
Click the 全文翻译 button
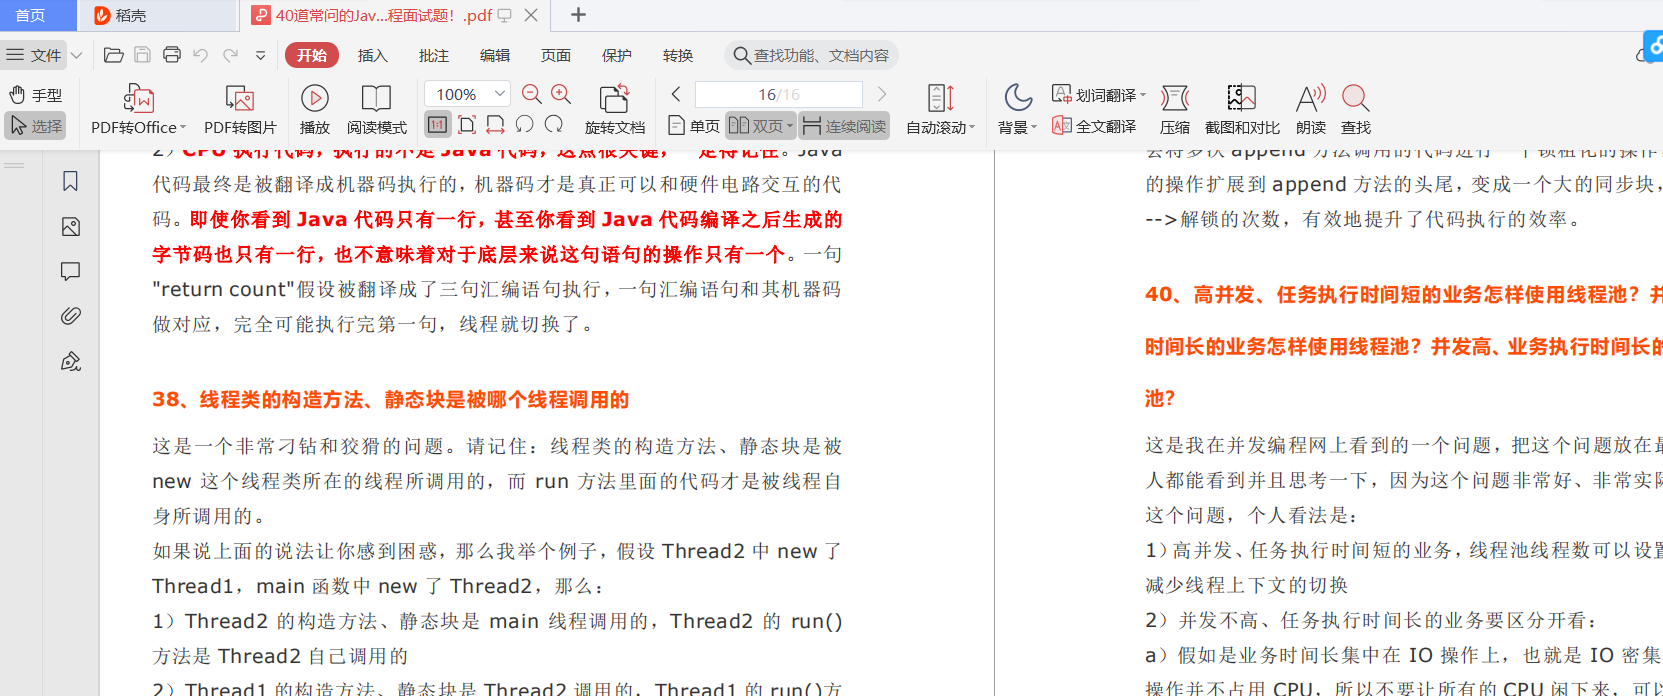pyautogui.click(x=1094, y=126)
